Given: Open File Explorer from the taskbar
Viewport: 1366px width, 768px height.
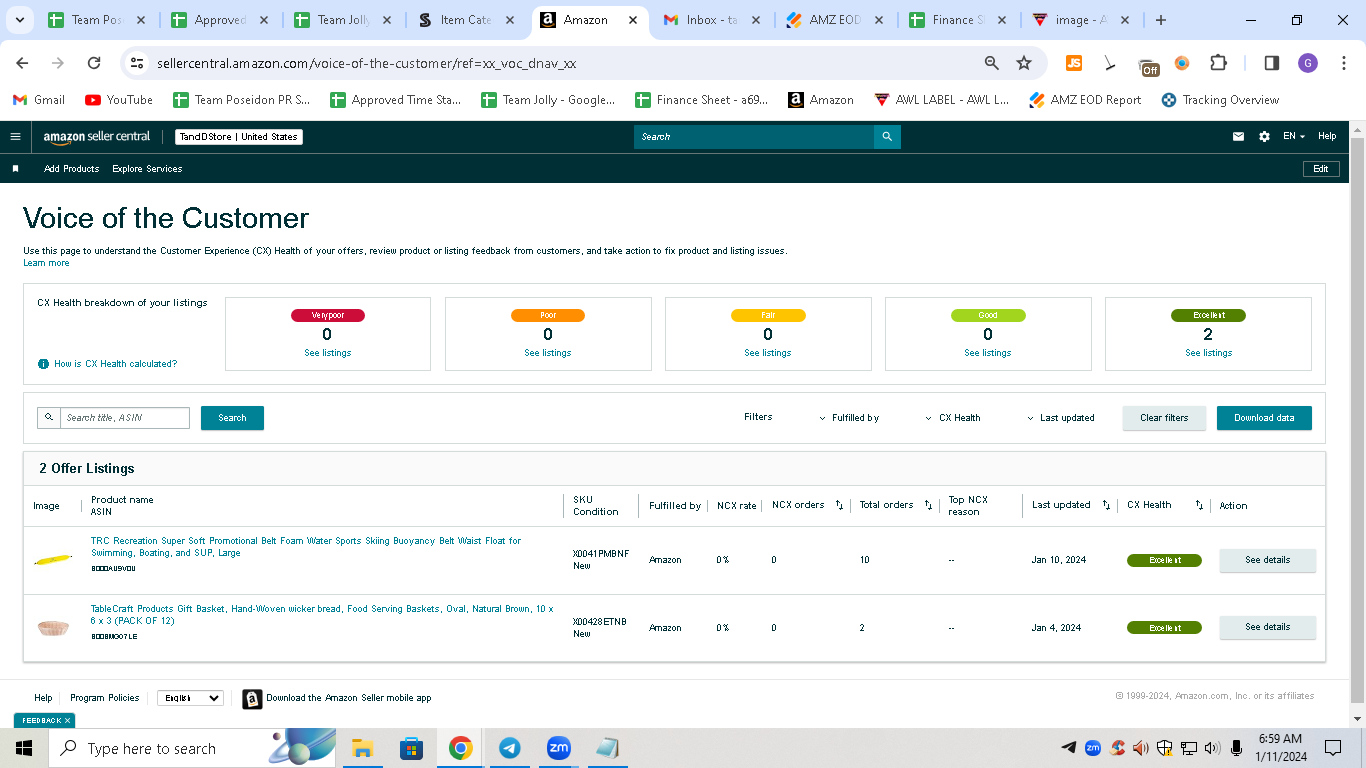Looking at the screenshot, I should (x=362, y=748).
